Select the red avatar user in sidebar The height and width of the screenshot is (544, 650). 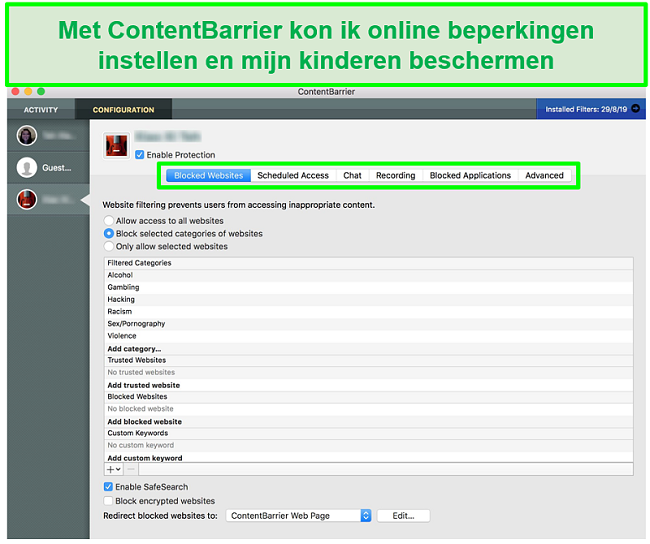[x=27, y=200]
